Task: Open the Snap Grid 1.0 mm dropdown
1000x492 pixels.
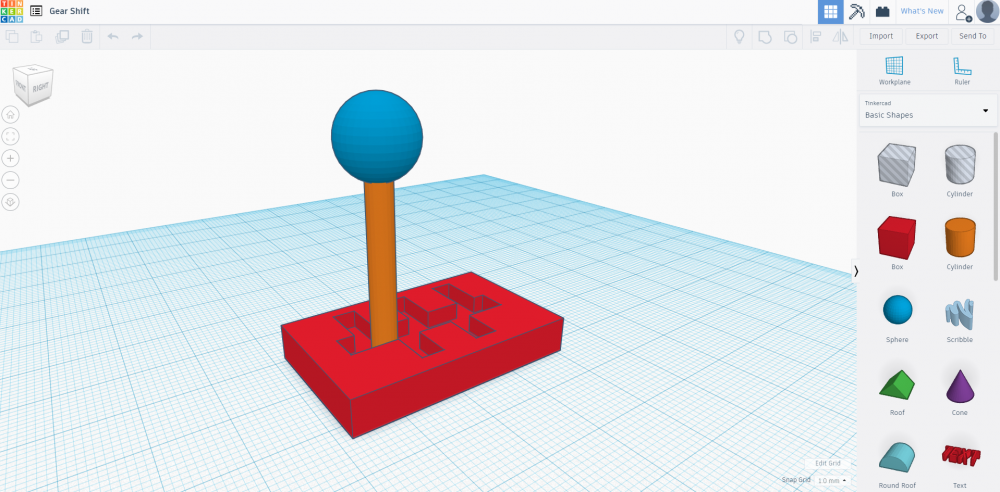Action: pos(831,481)
